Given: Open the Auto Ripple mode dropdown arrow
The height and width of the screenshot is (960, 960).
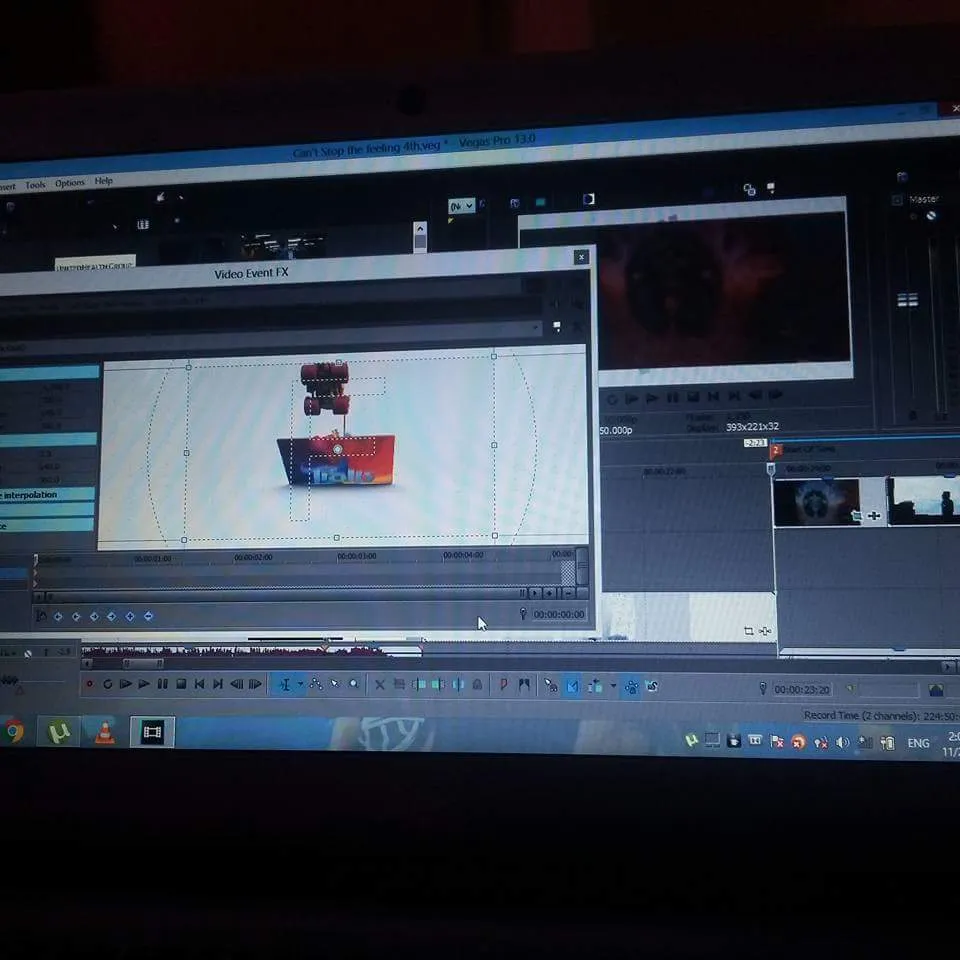Looking at the screenshot, I should point(613,687).
